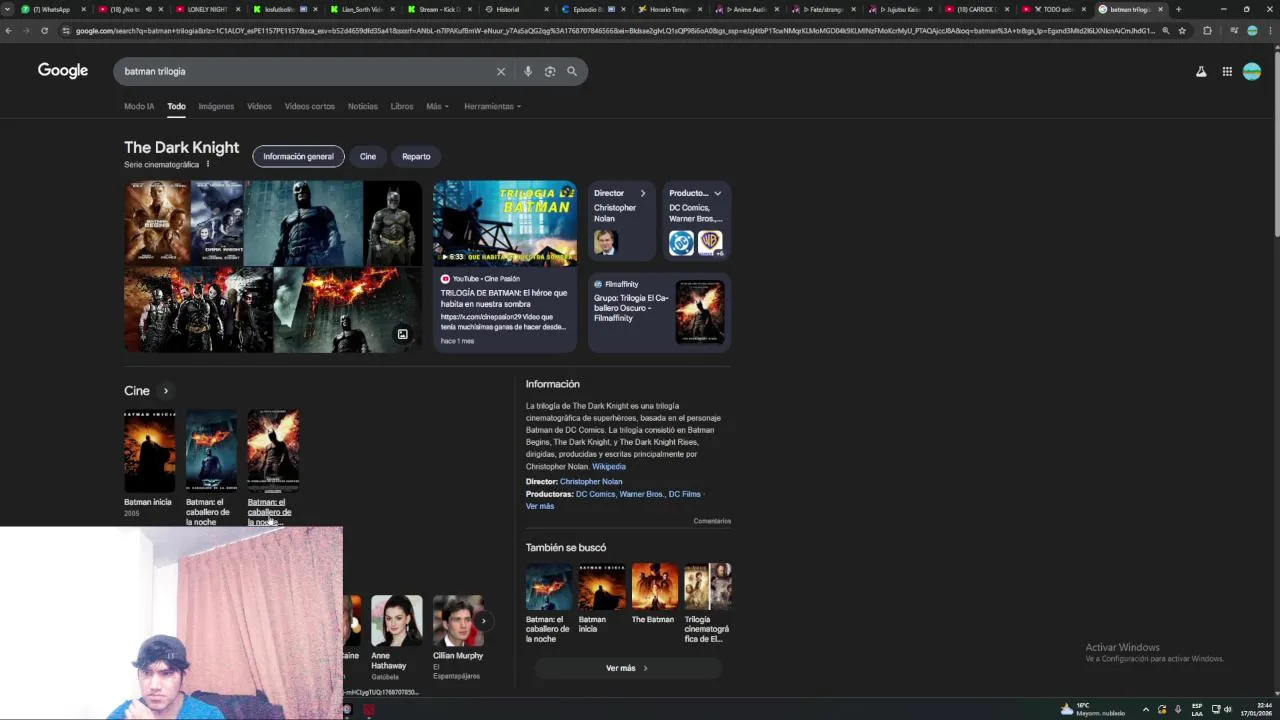The width and height of the screenshot is (1280, 720).
Task: Click the Christopher Nolan director link
Action: point(591,481)
